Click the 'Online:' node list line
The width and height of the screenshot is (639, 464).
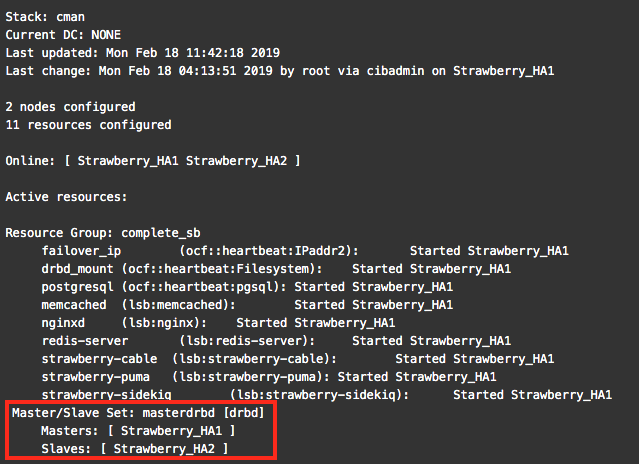pos(153,161)
